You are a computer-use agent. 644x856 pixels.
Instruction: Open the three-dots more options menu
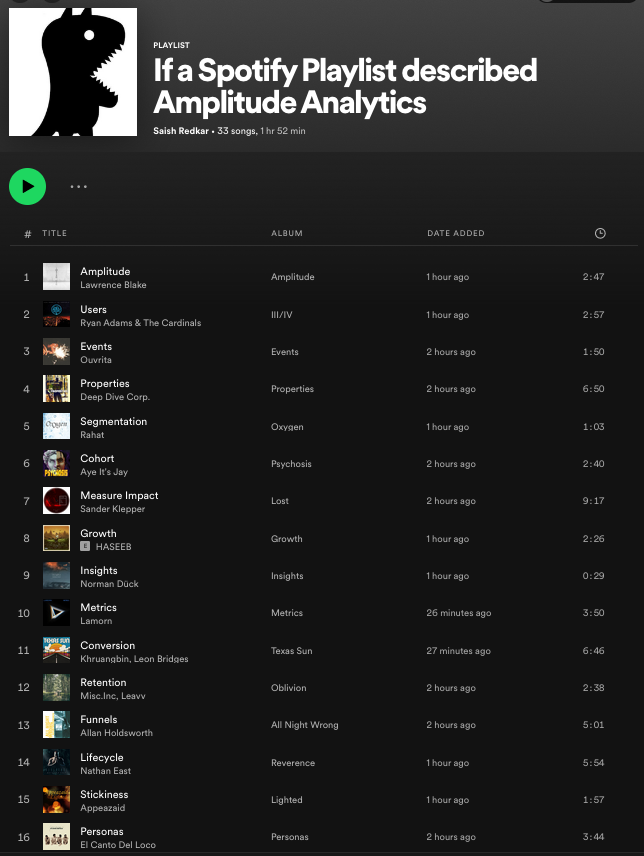[79, 187]
